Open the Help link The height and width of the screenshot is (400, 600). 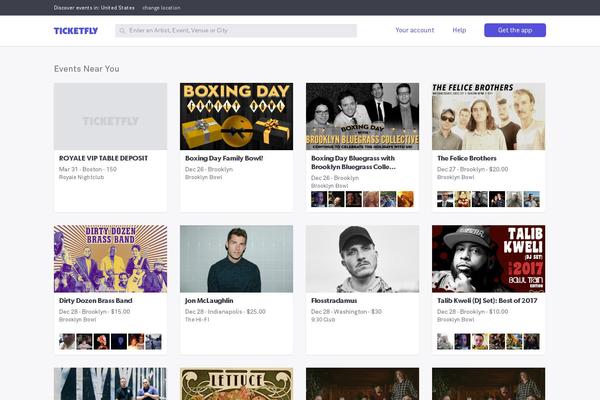[x=459, y=30]
